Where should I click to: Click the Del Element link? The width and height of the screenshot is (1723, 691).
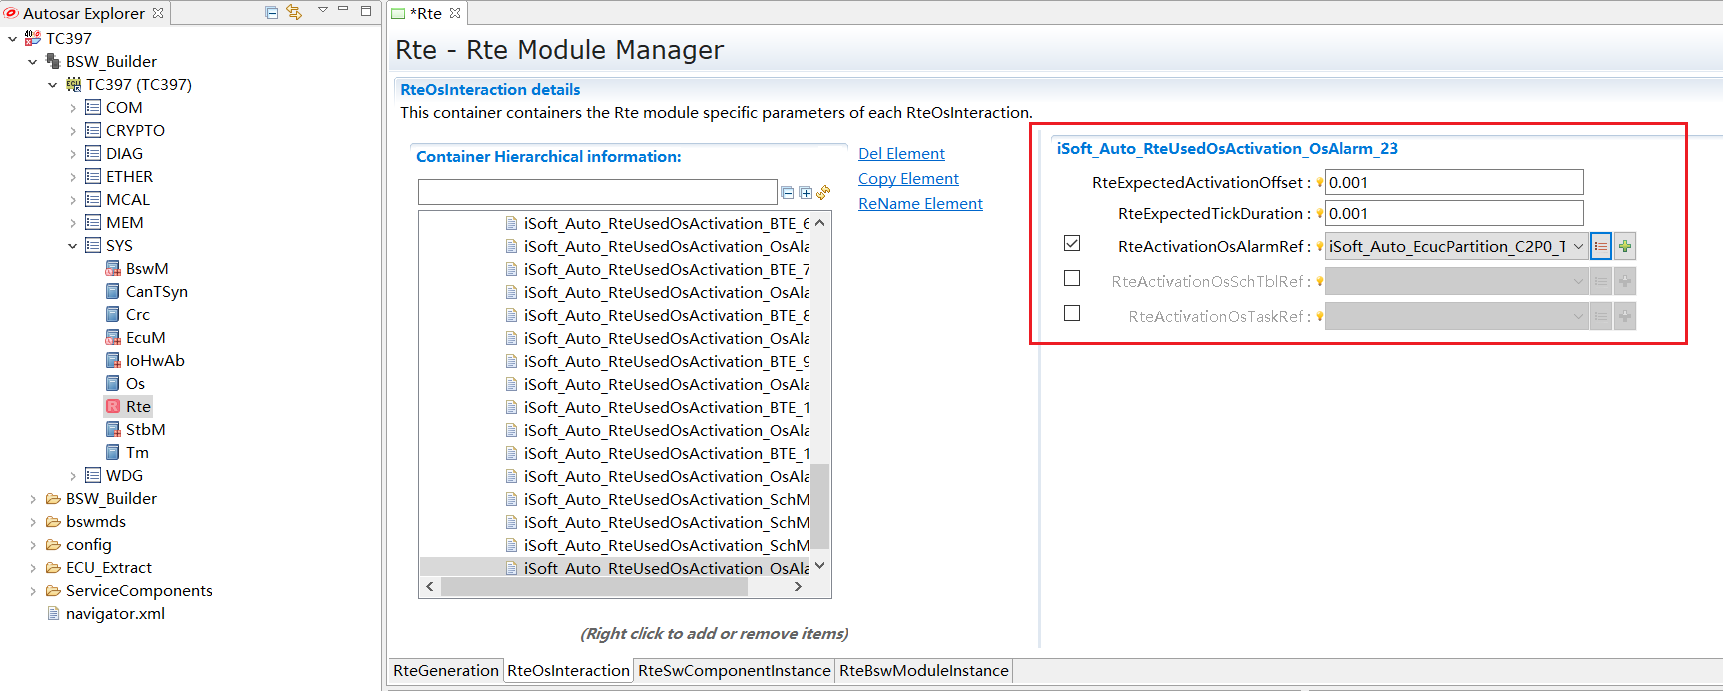[x=901, y=154]
